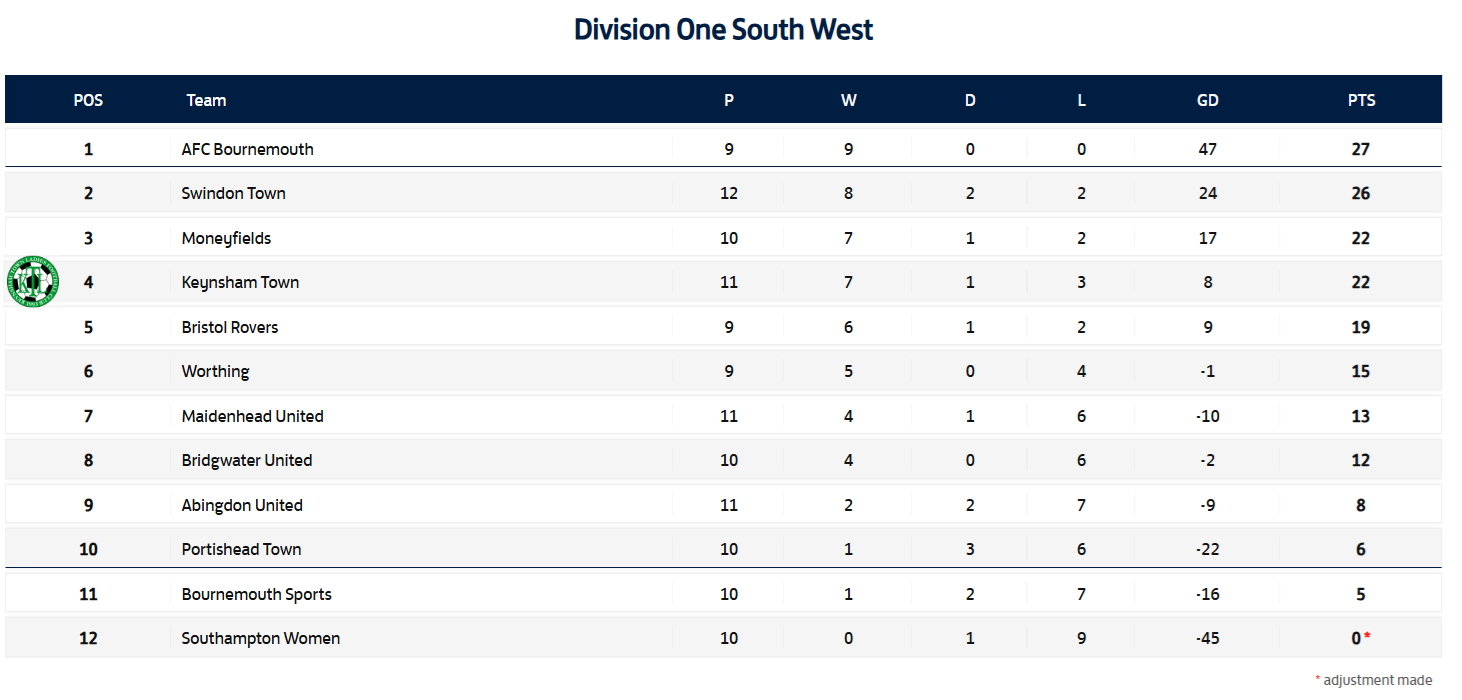1462x700 pixels.
Task: Select Keynsham Town in the table
Action: tap(240, 282)
